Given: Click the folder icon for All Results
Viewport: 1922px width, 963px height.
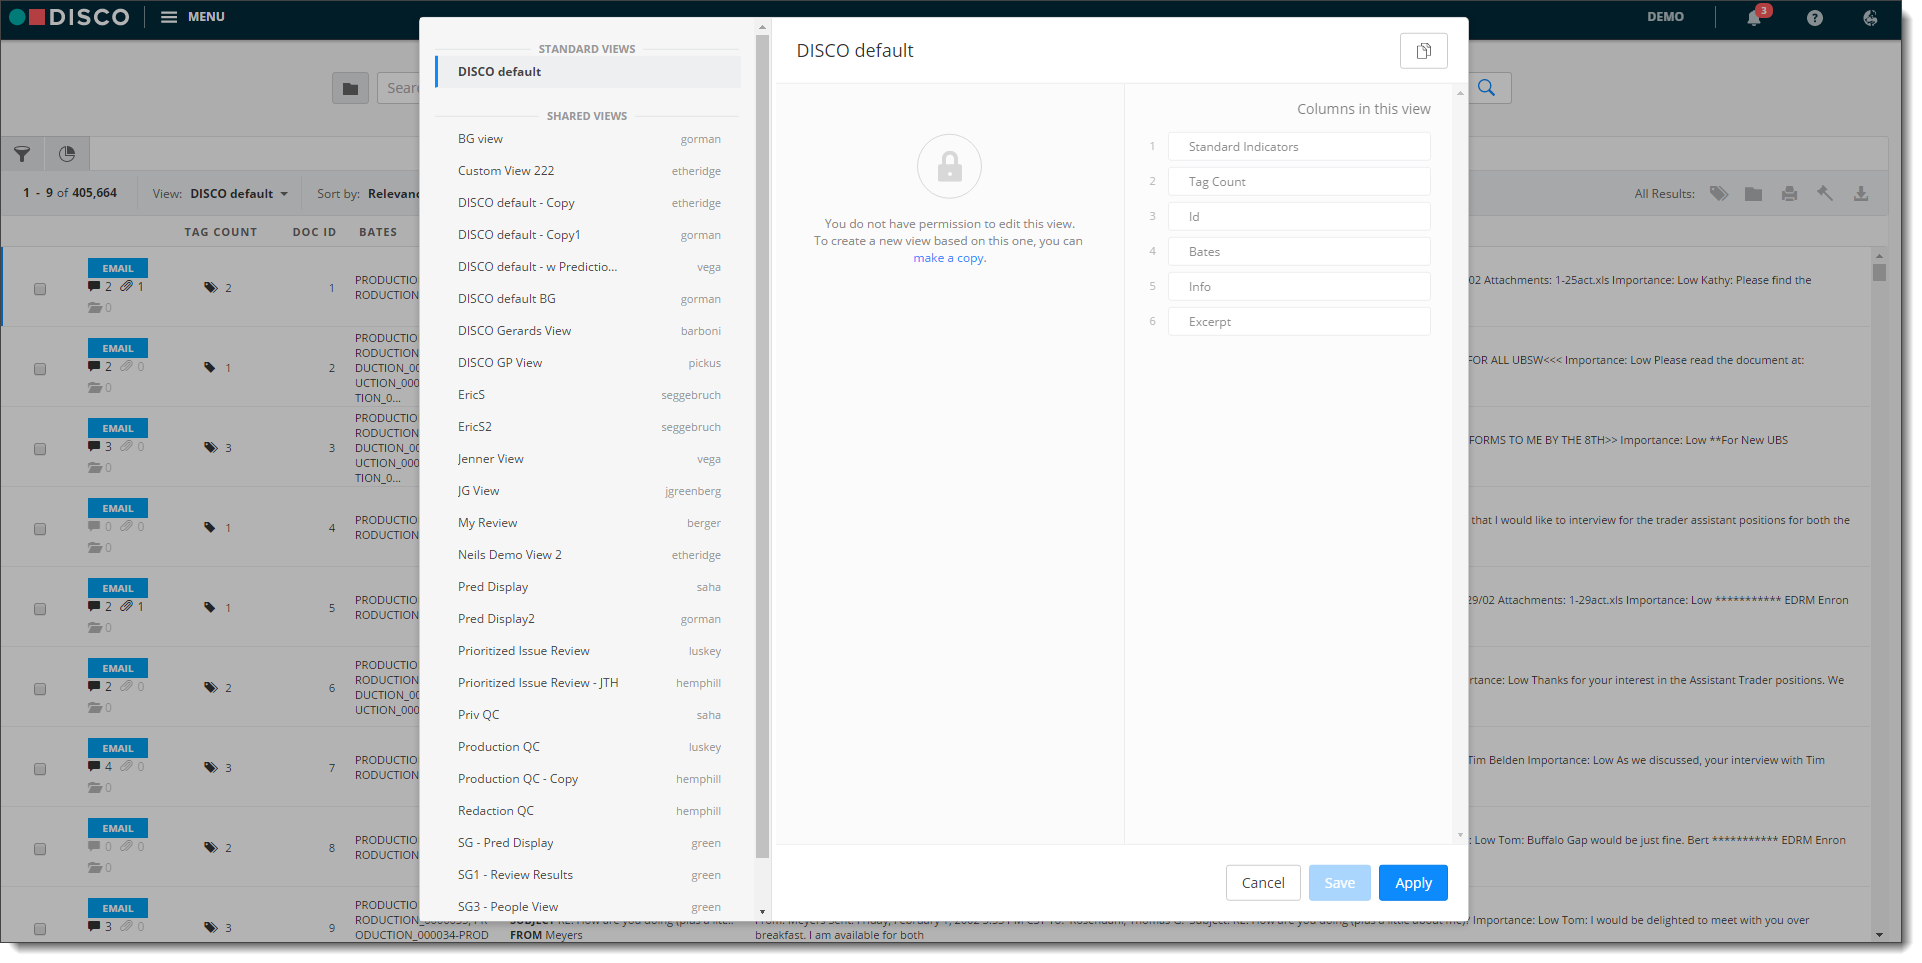Looking at the screenshot, I should tap(1754, 194).
